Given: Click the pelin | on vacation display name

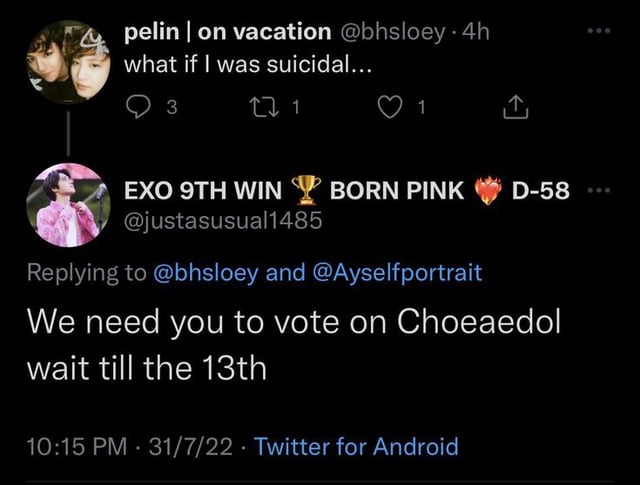Looking at the screenshot, I should tap(226, 33).
